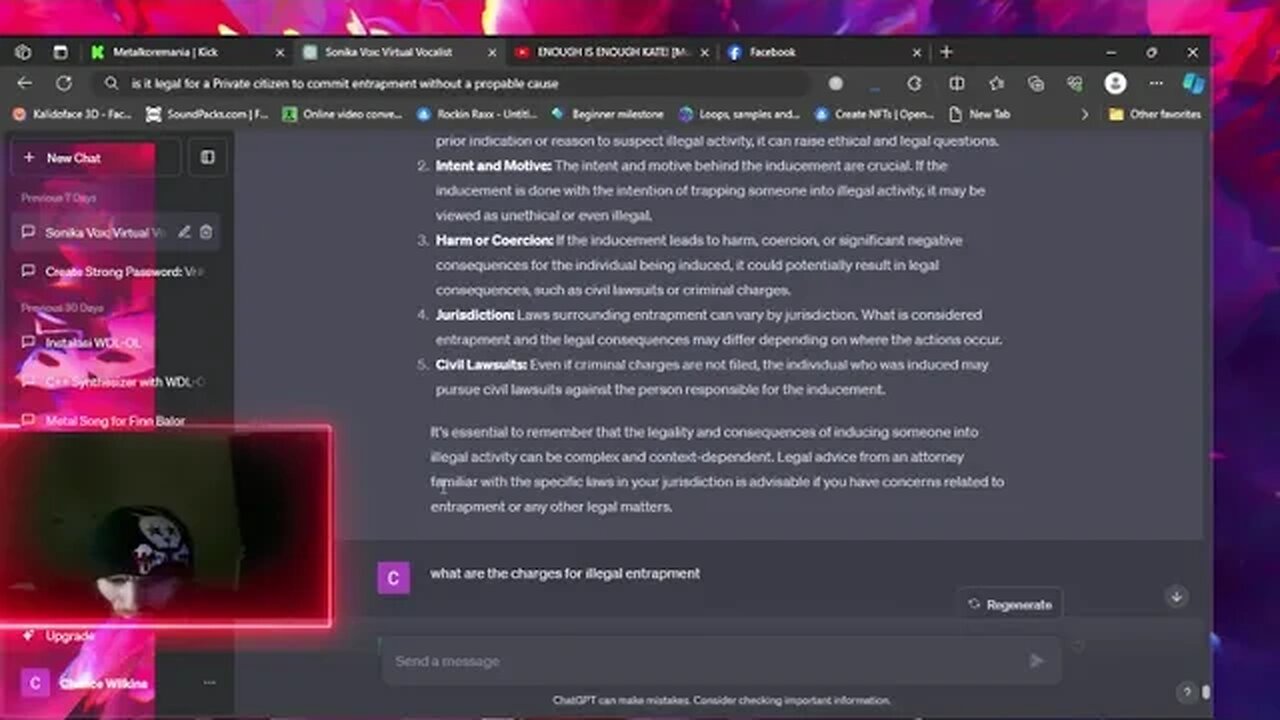1280x720 pixels.
Task: Open the Favorites star icon
Action: click(x=996, y=84)
